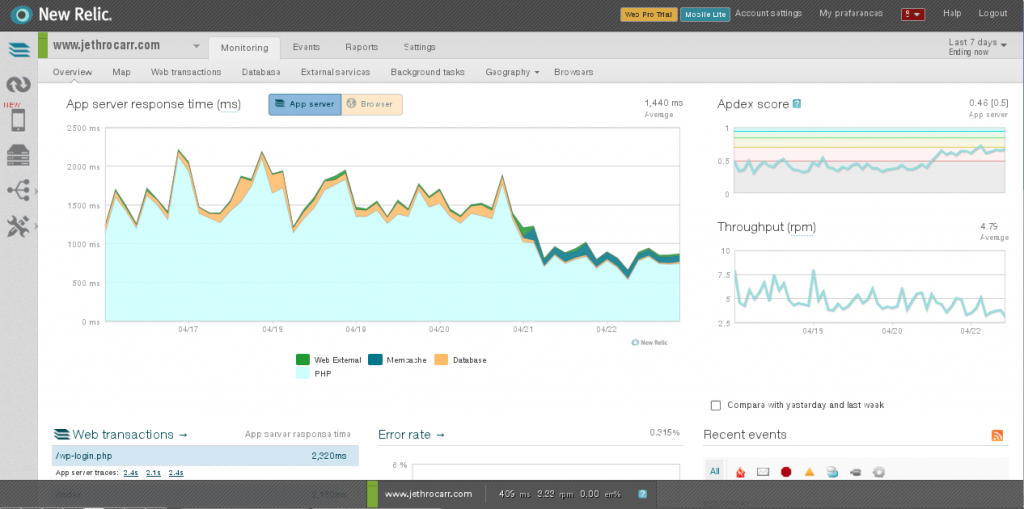Open the Error rate → heading link
The height and width of the screenshot is (509, 1024).
[x=411, y=435]
